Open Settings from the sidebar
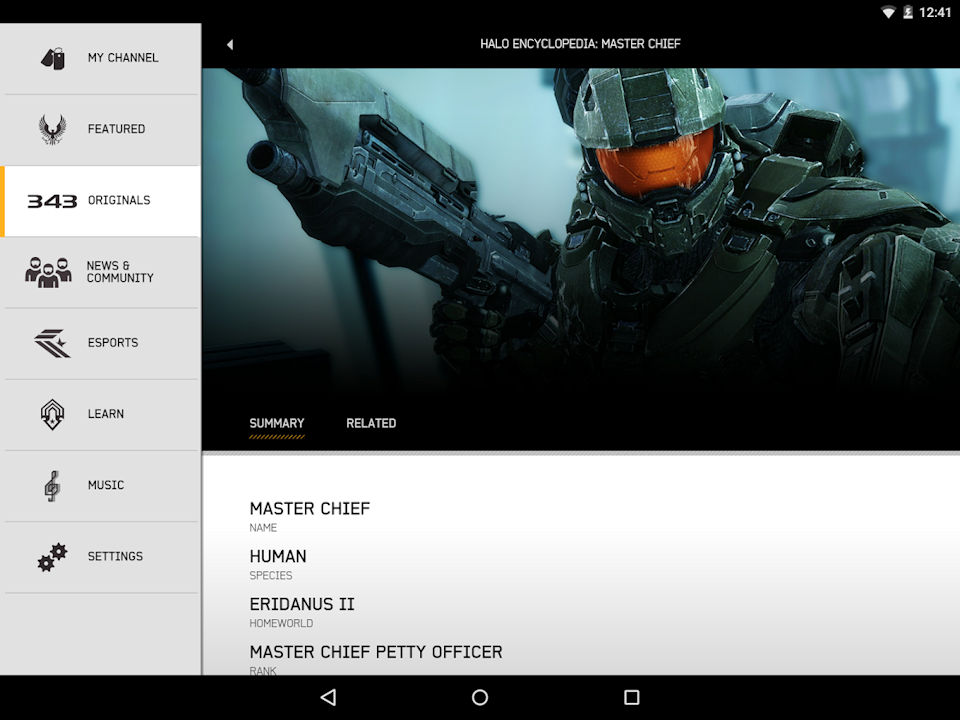This screenshot has height=720, width=960. (x=100, y=557)
